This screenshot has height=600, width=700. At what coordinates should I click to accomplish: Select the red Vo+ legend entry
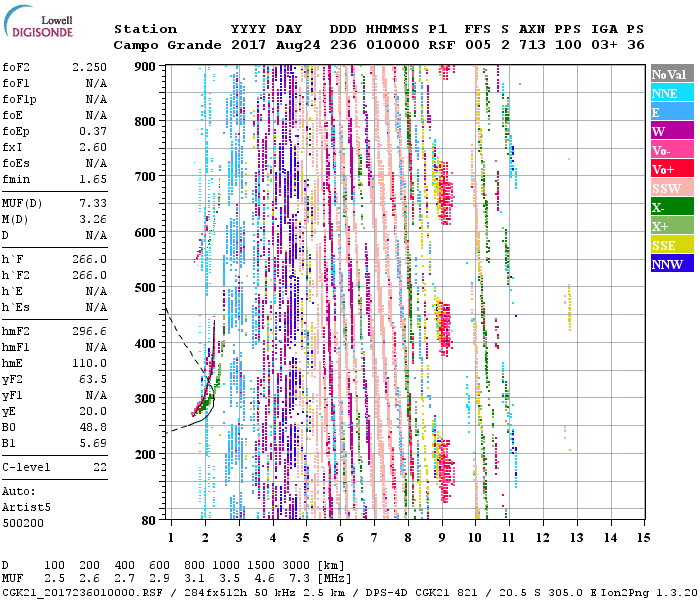click(x=670, y=169)
